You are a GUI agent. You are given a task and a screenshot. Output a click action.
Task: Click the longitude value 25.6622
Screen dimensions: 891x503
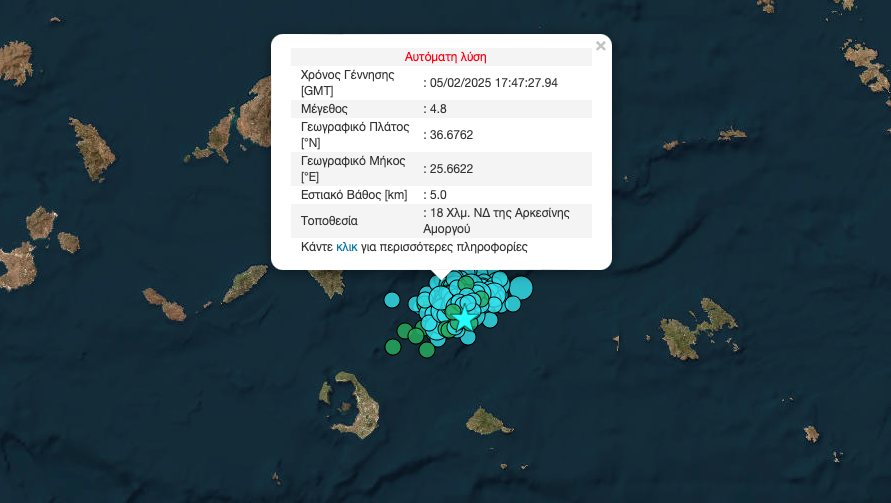pyautogui.click(x=450, y=169)
